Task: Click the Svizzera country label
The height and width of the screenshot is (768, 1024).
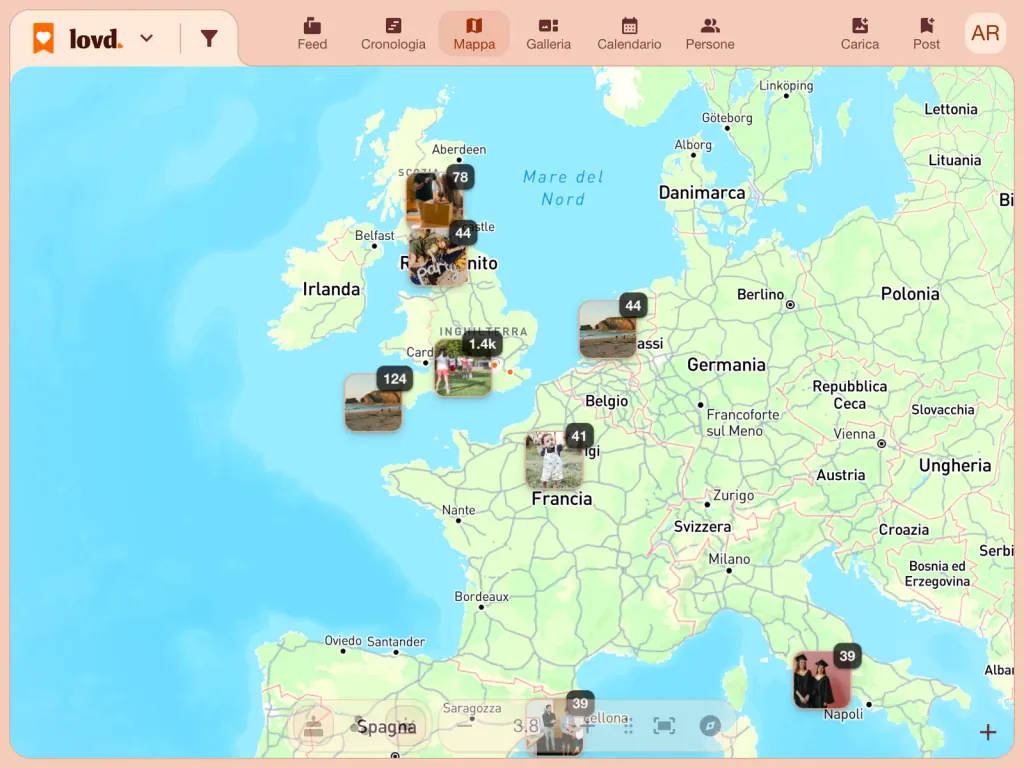Action: pos(703,526)
